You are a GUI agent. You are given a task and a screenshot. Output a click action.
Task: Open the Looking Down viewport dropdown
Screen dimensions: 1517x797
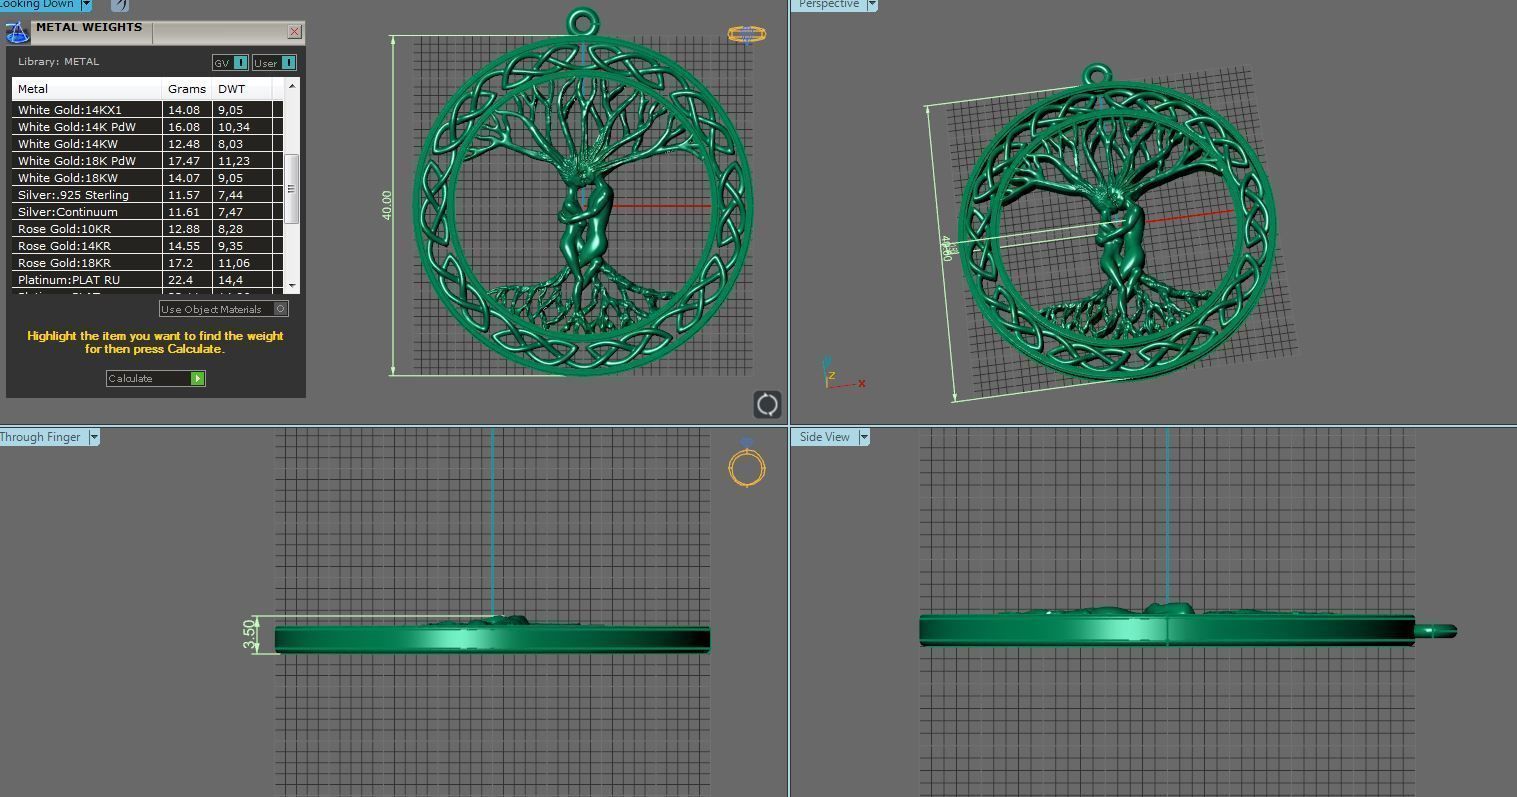click(x=86, y=4)
